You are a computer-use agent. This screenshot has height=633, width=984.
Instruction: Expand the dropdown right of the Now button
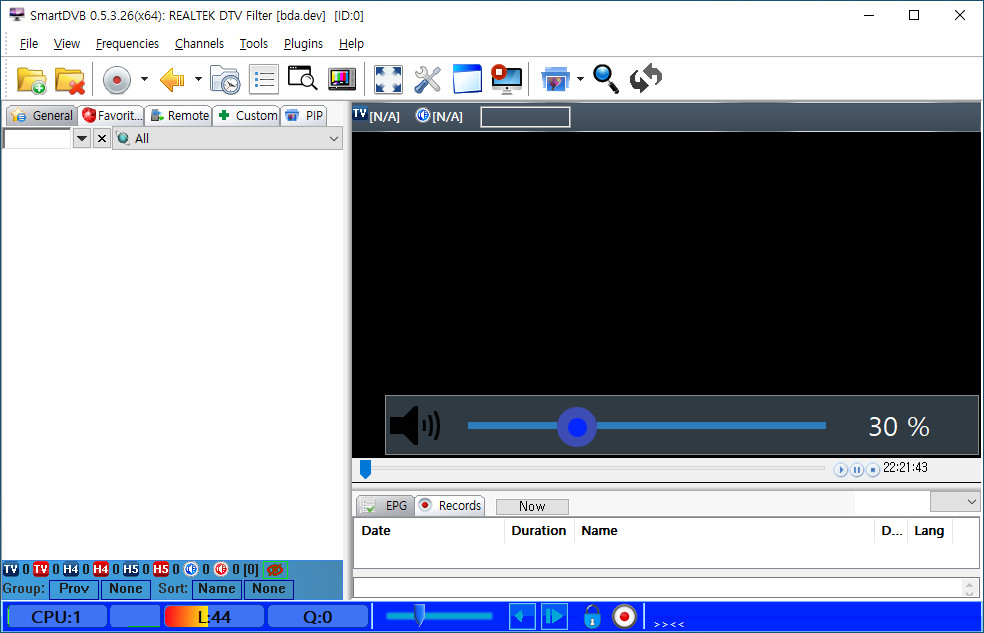(x=955, y=502)
